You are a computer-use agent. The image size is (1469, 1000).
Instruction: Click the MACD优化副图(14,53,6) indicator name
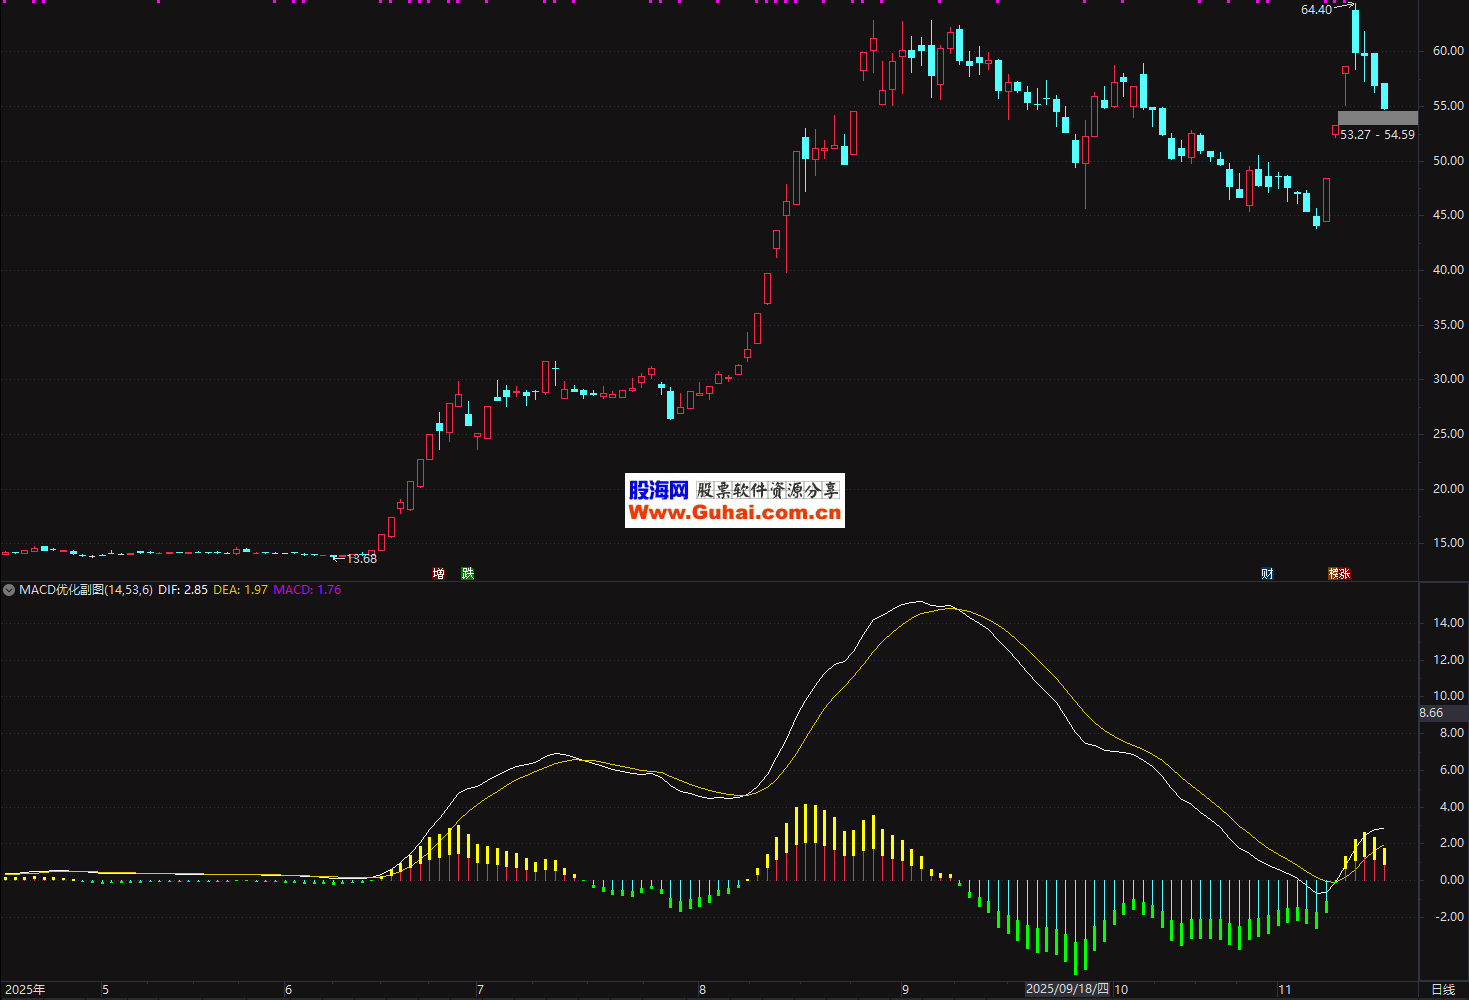click(86, 590)
